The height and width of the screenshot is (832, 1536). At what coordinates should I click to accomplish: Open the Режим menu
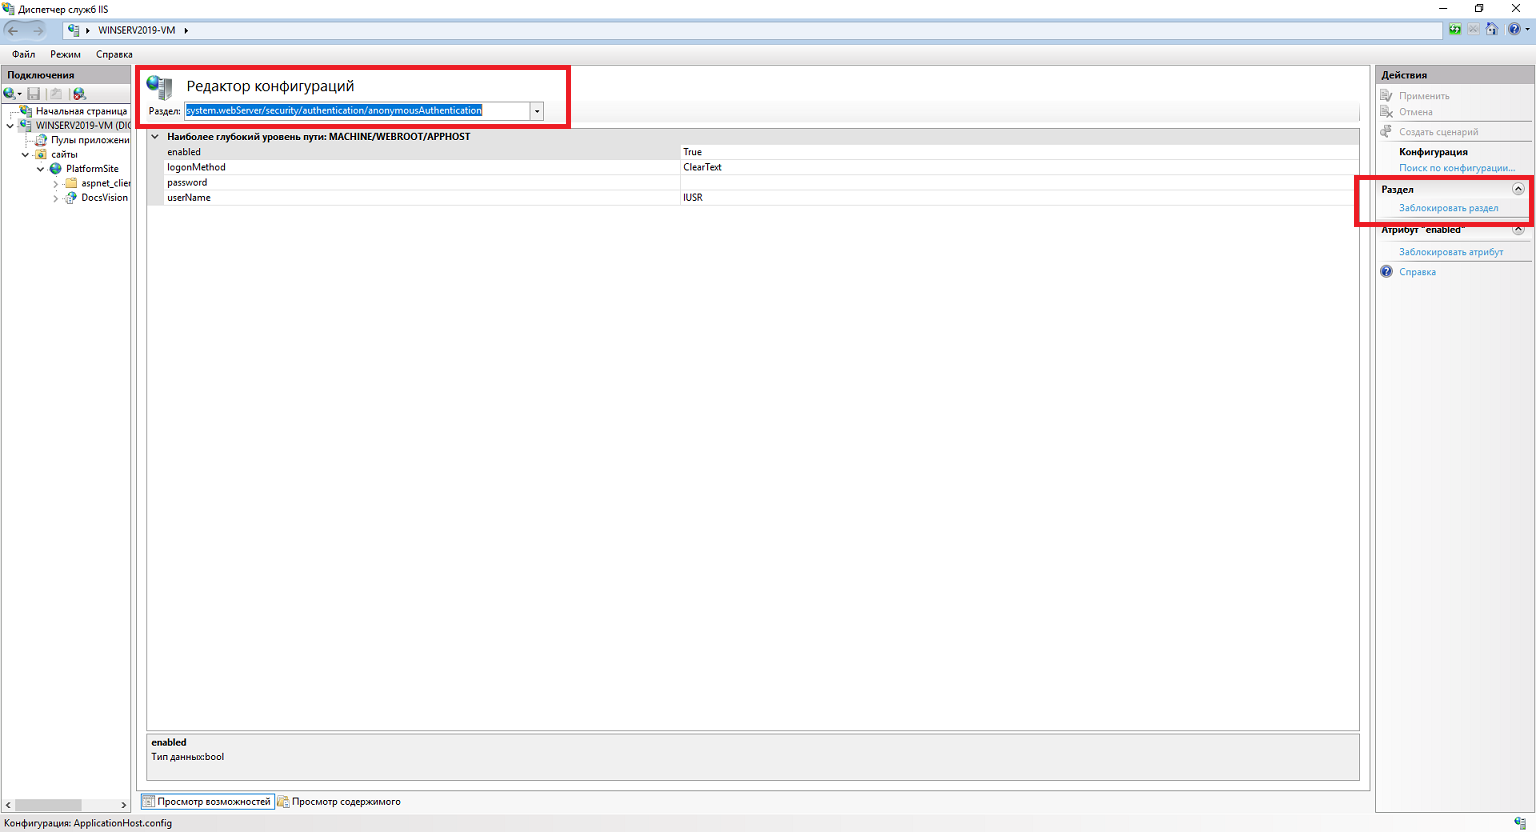[65, 55]
